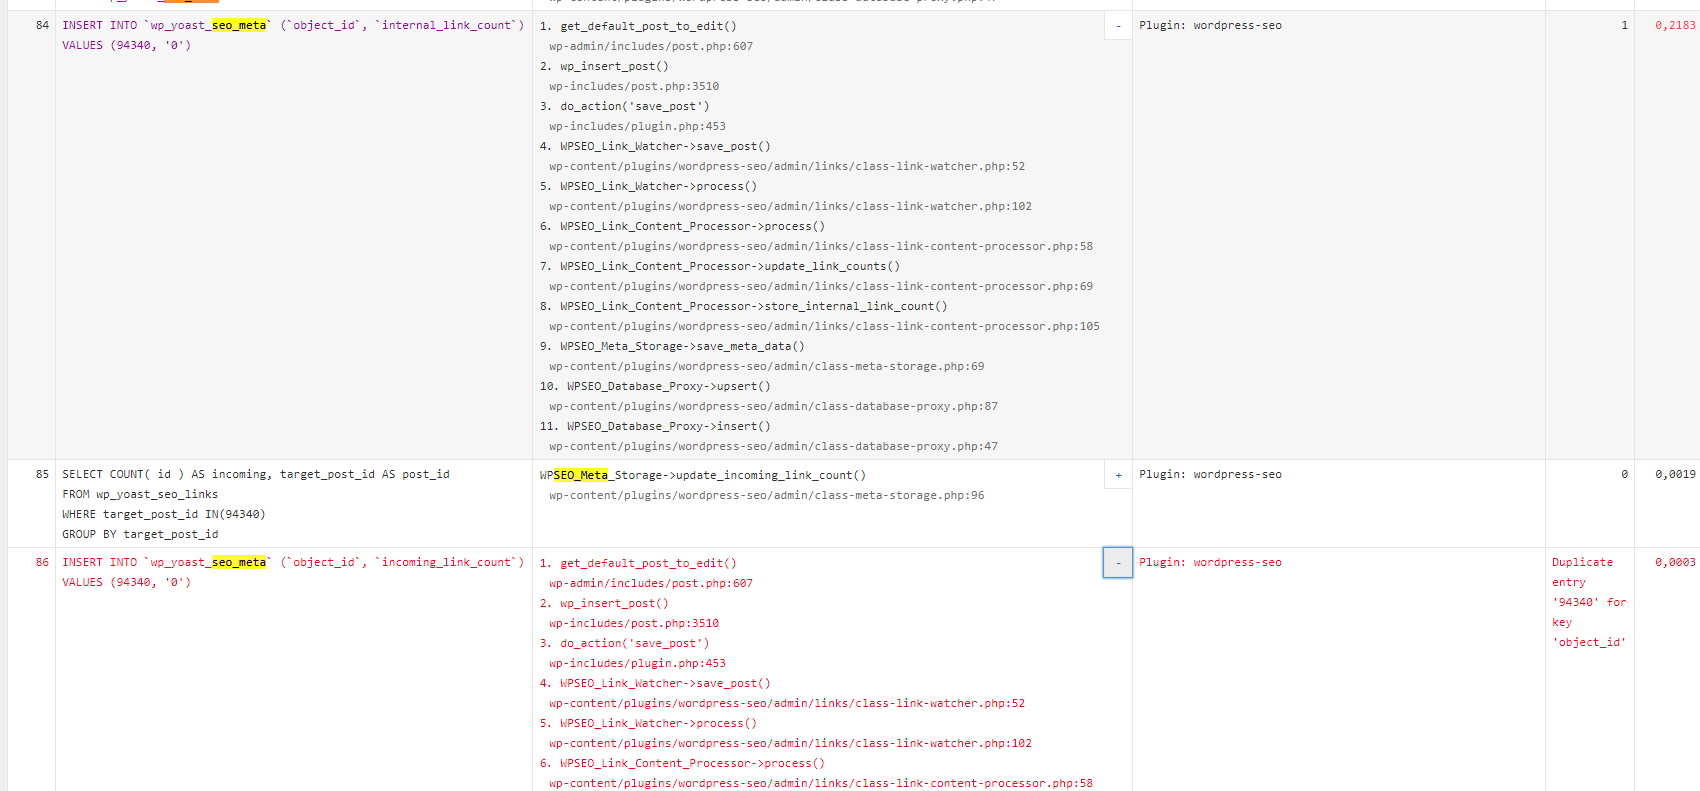Select the SELECT COUNT incoming query text

256,505
